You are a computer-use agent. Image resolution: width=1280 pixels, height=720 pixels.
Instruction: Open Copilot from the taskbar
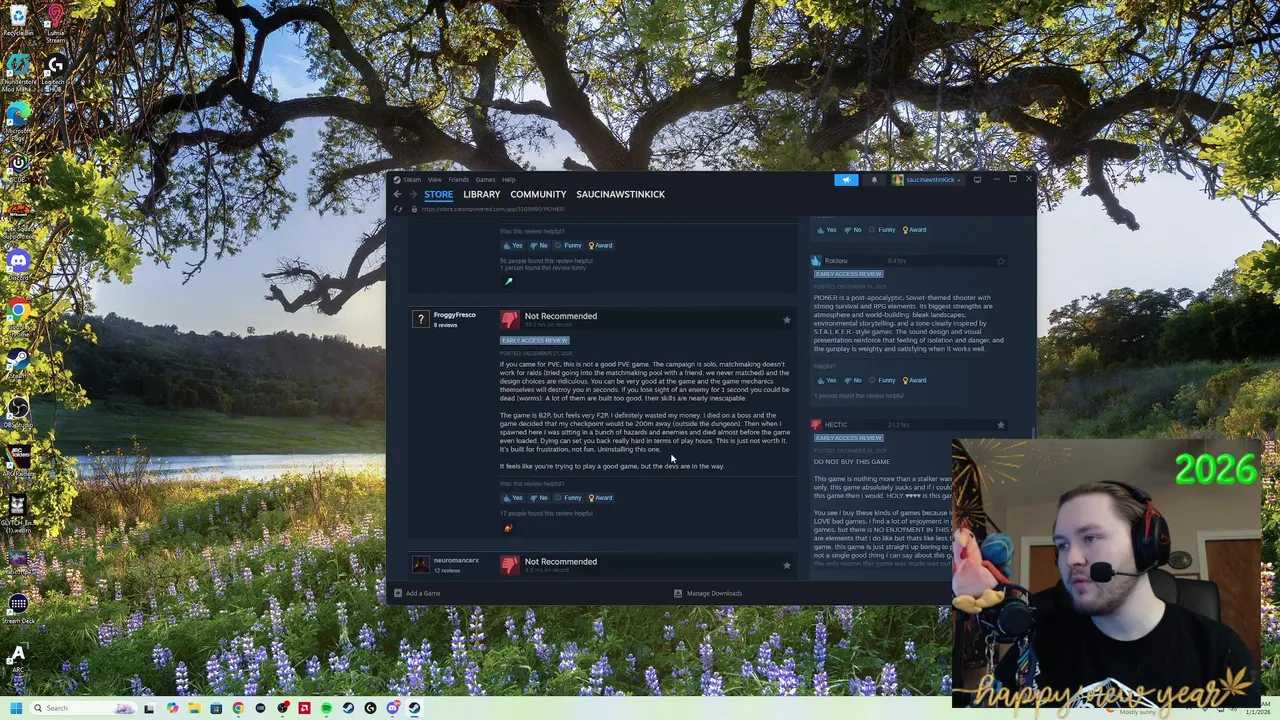tap(172, 708)
